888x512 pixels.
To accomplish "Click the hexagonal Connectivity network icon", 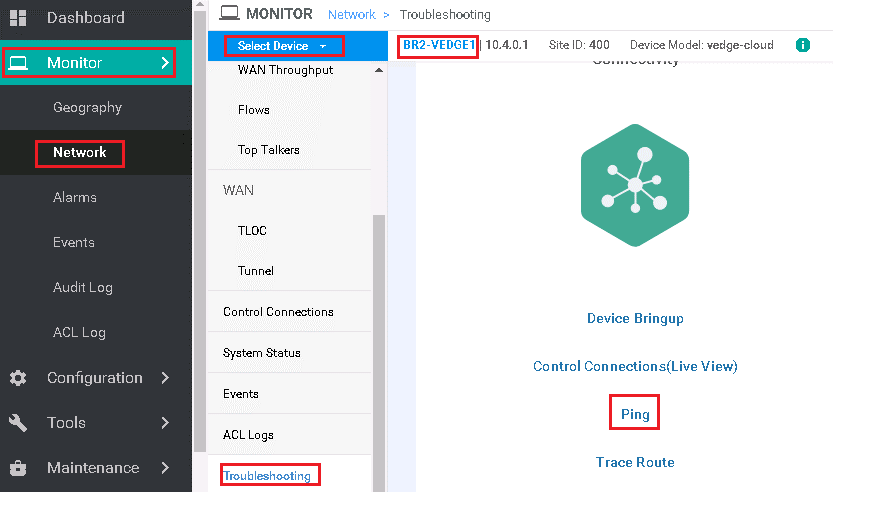I will pyautogui.click(x=635, y=185).
